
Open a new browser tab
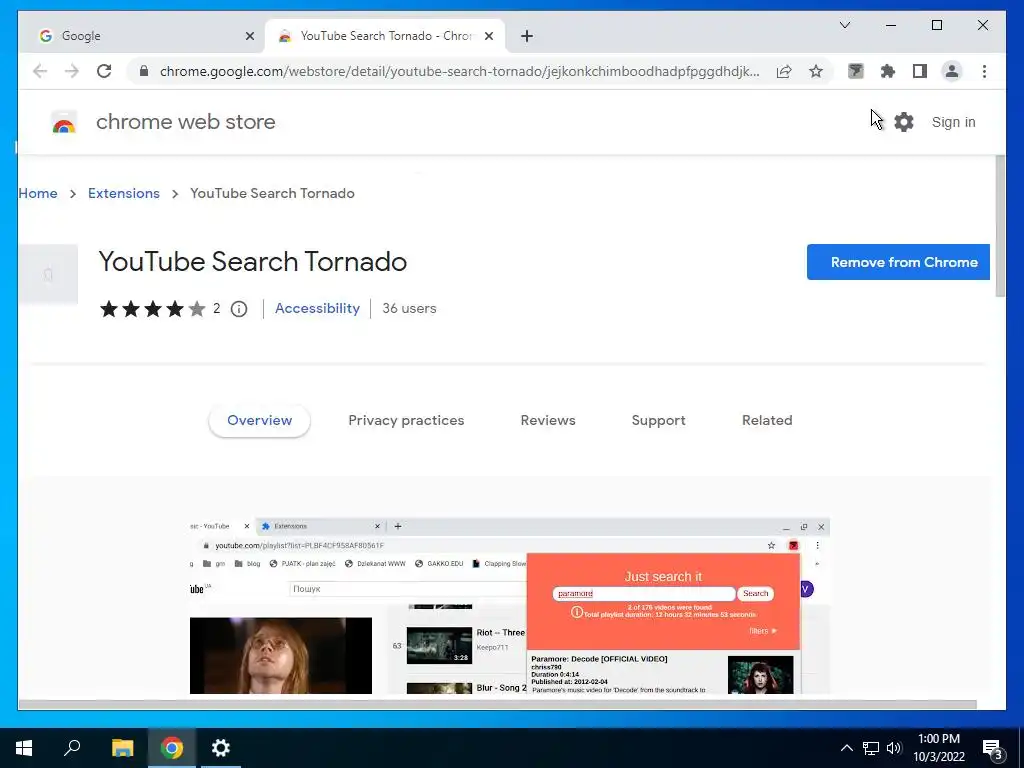[527, 36]
